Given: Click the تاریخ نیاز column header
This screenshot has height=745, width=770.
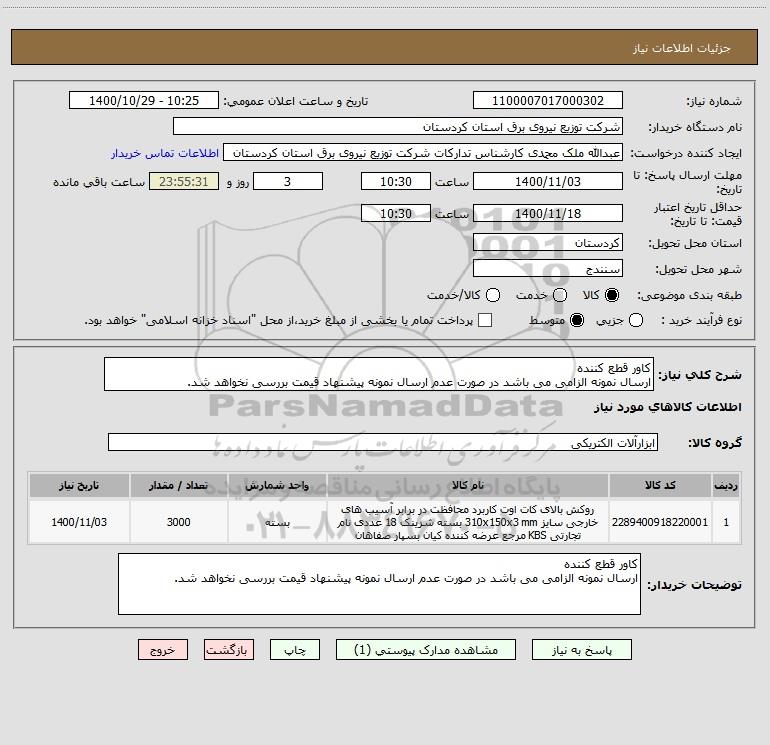Looking at the screenshot, I should click(79, 485).
